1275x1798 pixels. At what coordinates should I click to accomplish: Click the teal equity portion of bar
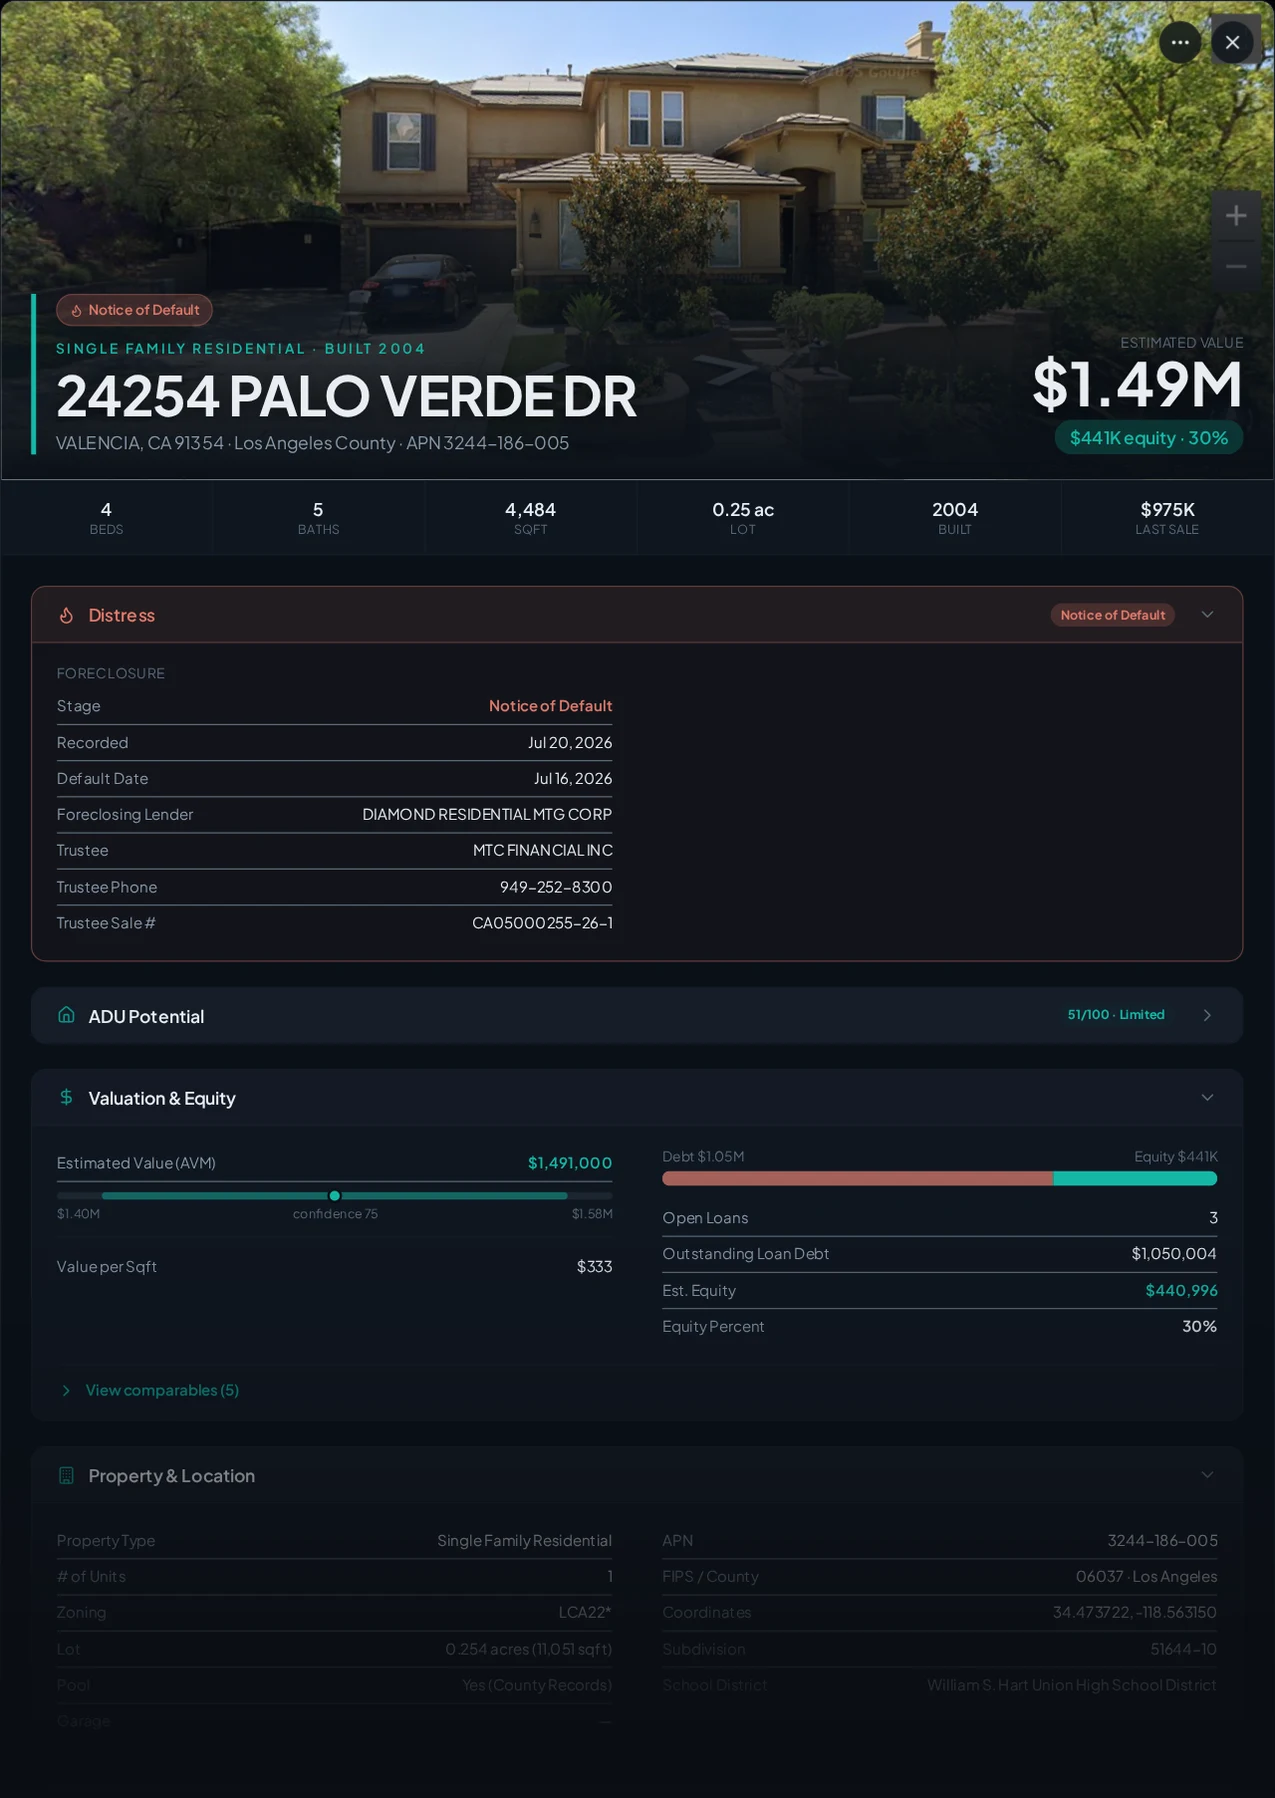point(1135,1179)
